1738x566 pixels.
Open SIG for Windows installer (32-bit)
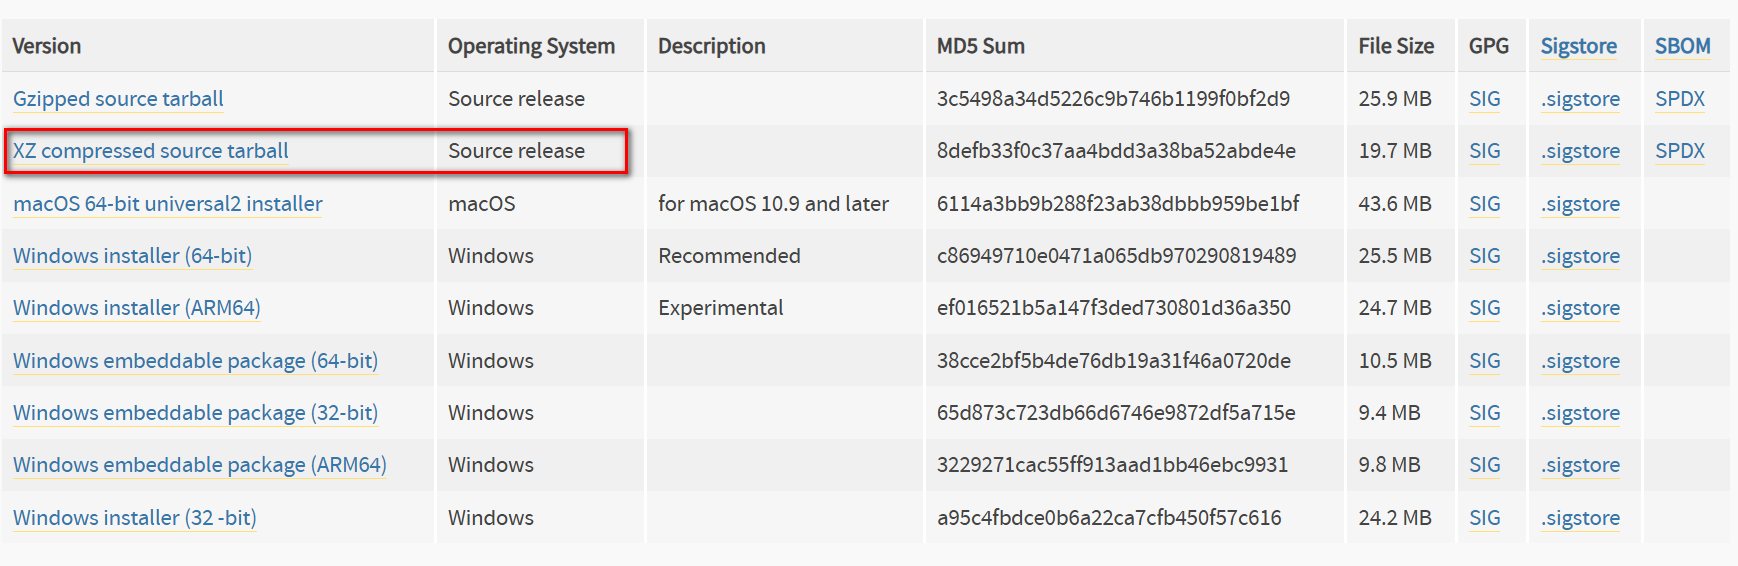[x=1484, y=518]
